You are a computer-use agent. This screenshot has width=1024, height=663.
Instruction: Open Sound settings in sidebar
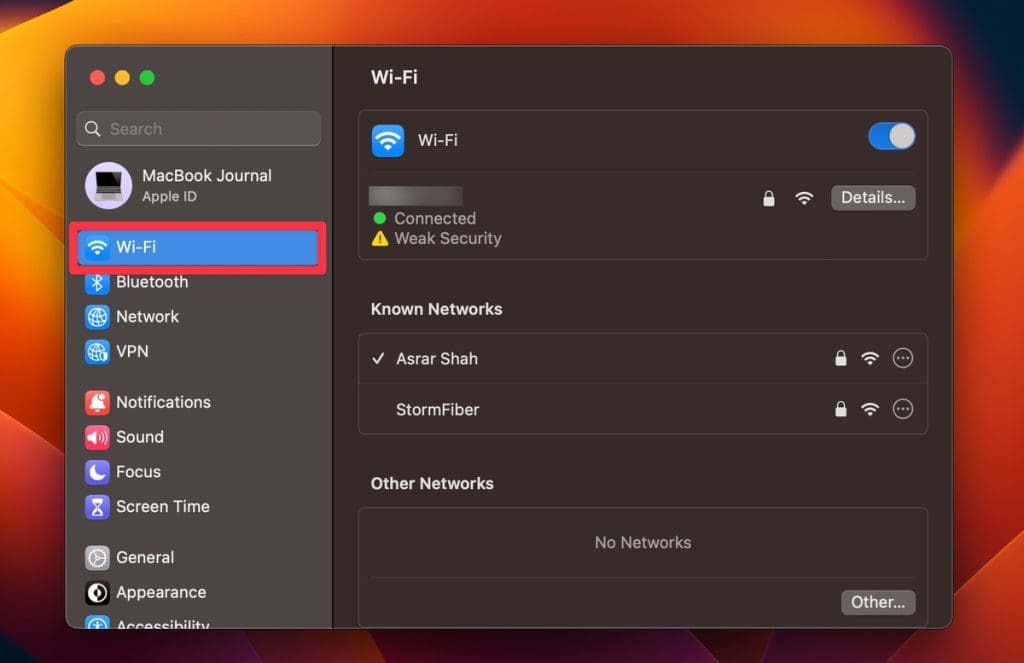click(x=124, y=437)
